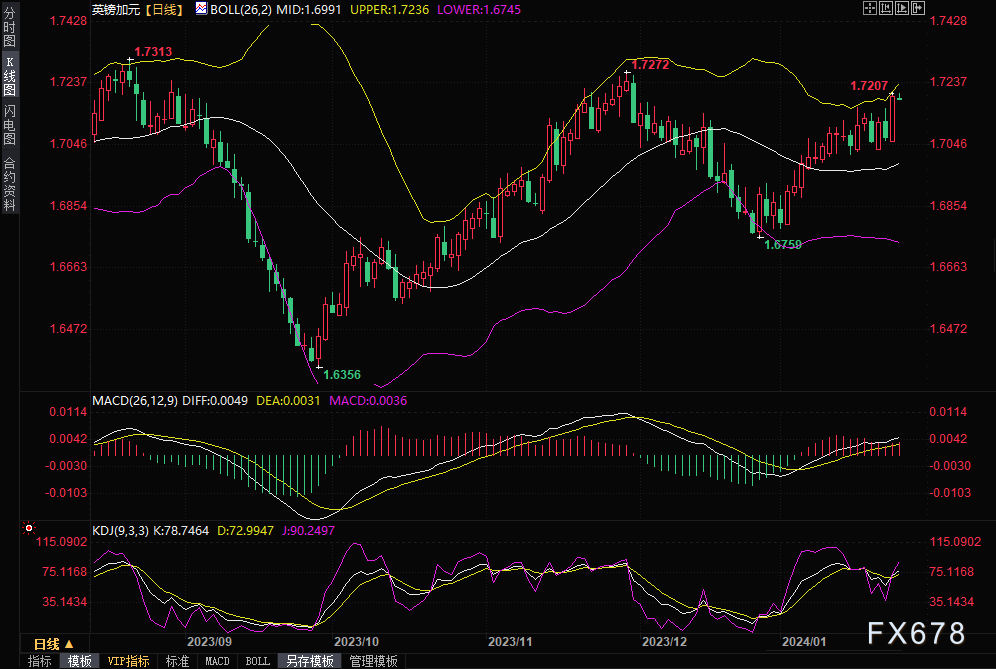Click the chart compress-left icon
The image size is (996, 669).
tap(885, 8)
